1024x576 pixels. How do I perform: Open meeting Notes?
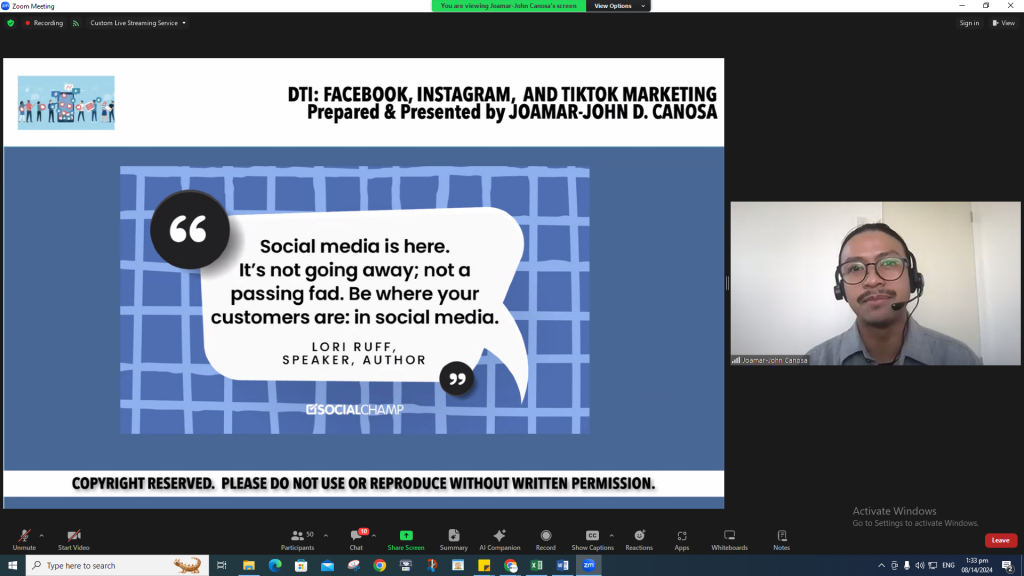781,540
